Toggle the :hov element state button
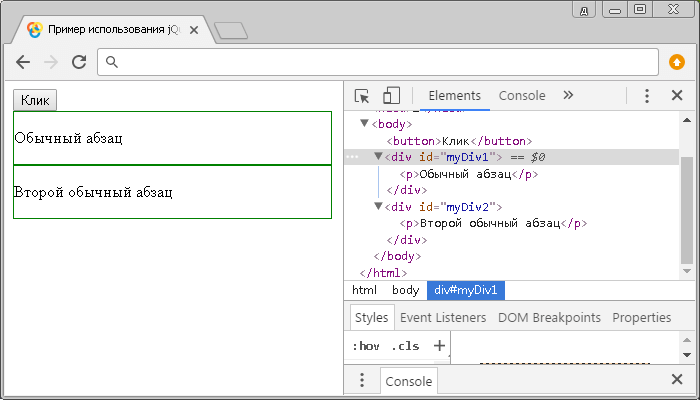700x400 pixels. pos(366,346)
